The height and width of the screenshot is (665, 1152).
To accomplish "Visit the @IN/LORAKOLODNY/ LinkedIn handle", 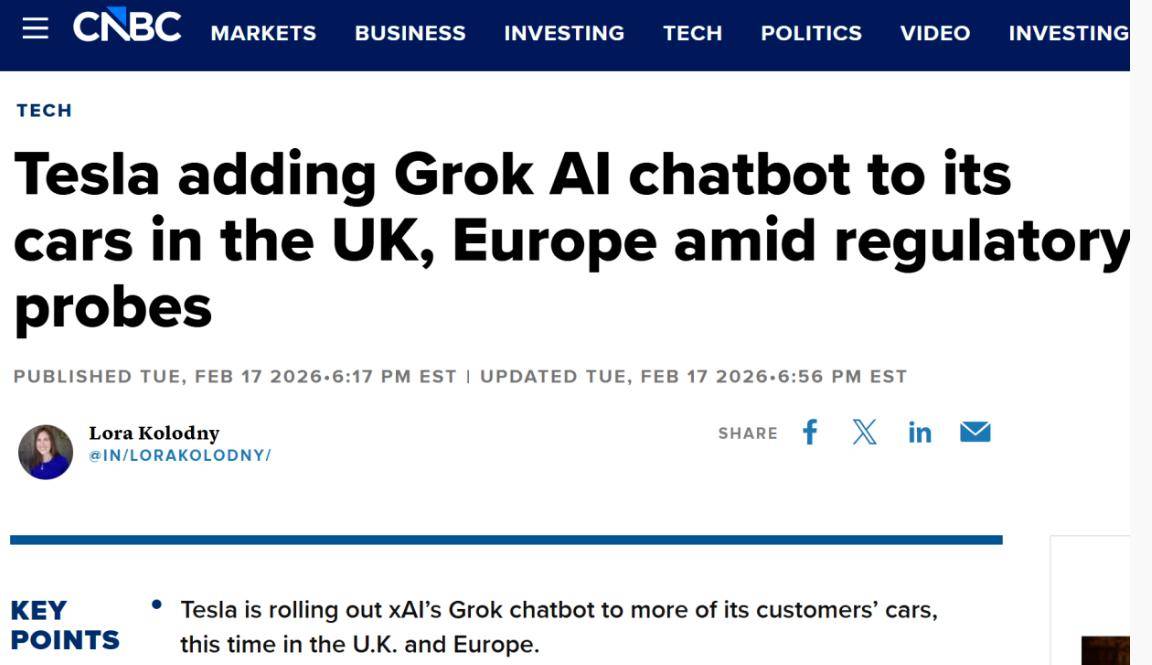I will pos(180,456).
